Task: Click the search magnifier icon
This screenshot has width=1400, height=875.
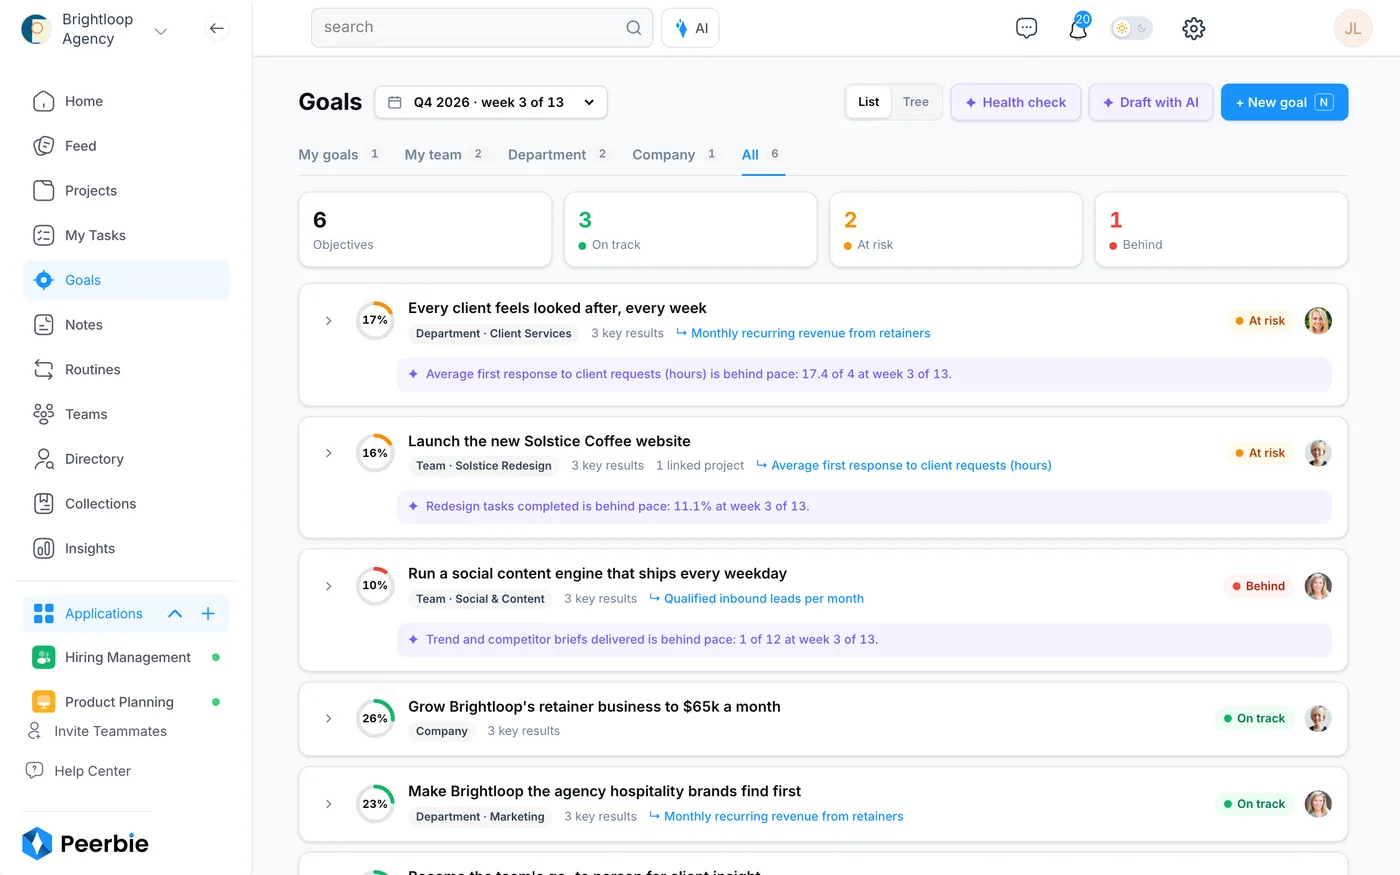Action: (634, 28)
